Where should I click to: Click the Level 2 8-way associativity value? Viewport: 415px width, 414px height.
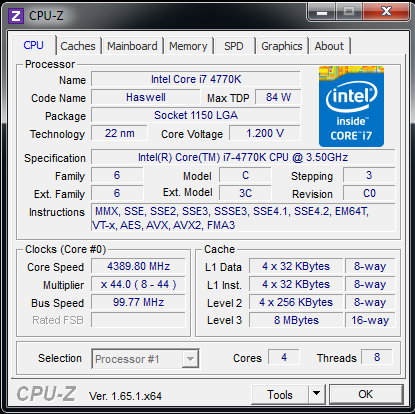point(370,302)
